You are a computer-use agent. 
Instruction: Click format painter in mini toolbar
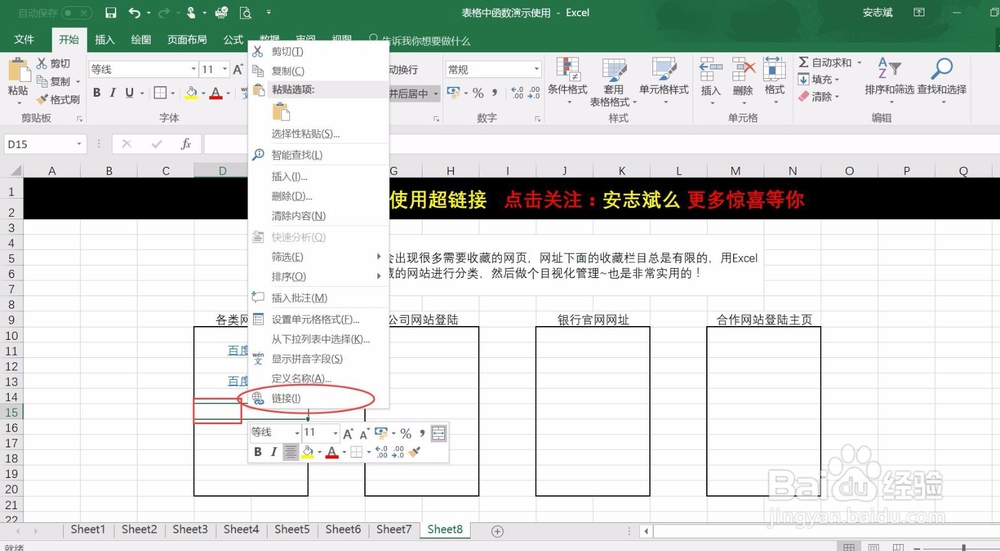(x=415, y=452)
